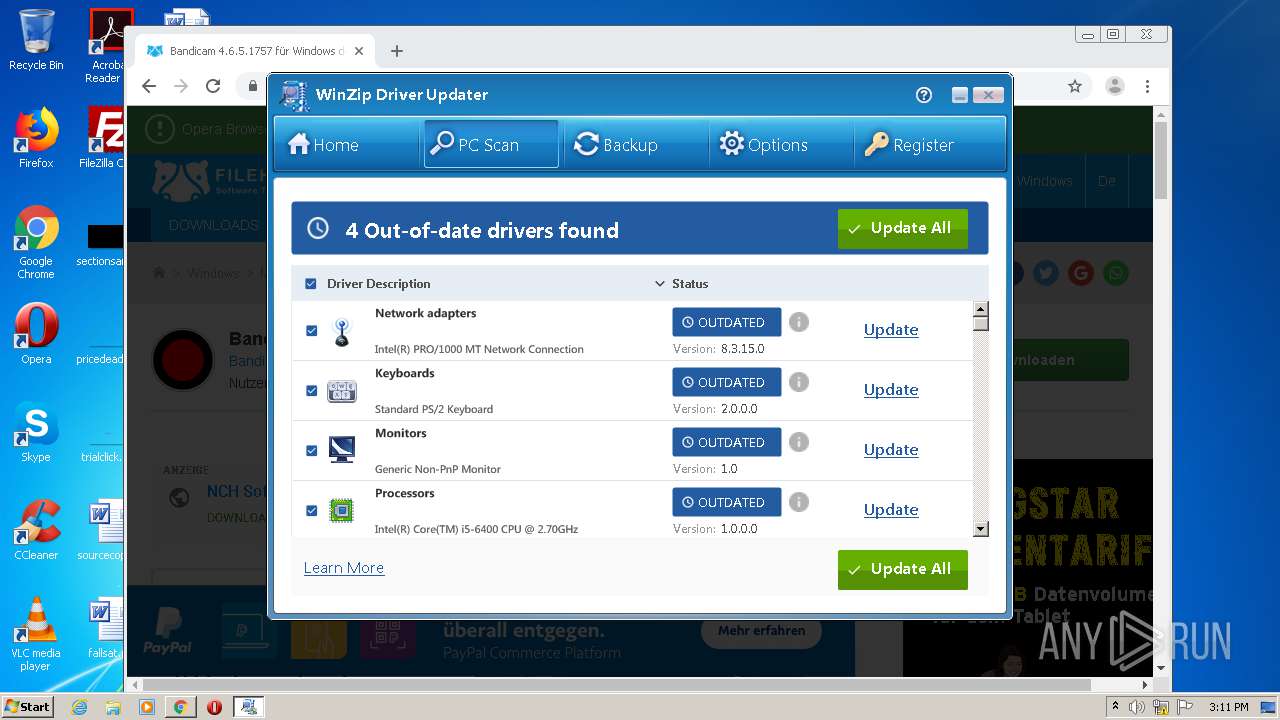Screen dimensions: 1280x720
Task: Bookmark page with Chrome star icon
Action: point(1075,86)
